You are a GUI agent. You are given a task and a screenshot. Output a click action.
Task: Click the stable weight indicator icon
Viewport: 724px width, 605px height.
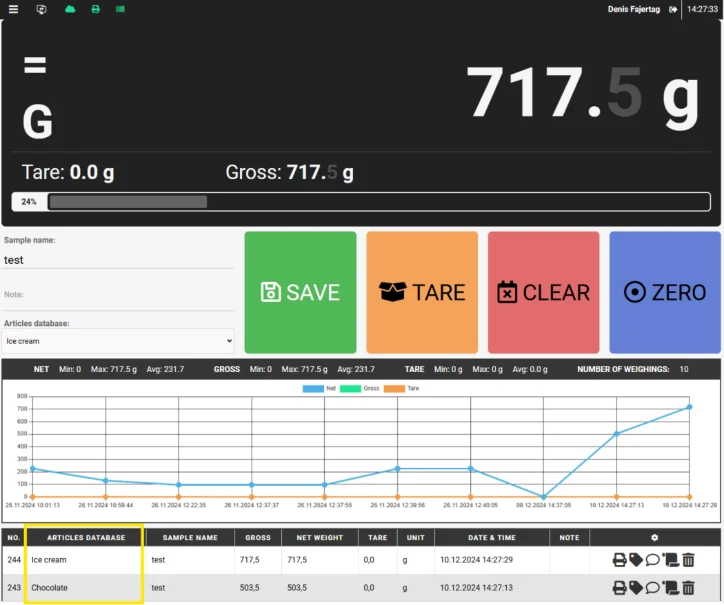point(35,65)
